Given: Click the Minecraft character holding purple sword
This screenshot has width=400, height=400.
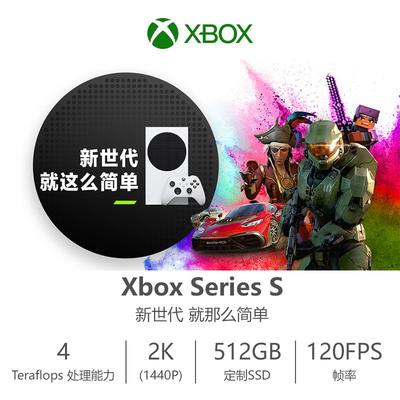Looking at the screenshot, I should (x=352, y=115).
